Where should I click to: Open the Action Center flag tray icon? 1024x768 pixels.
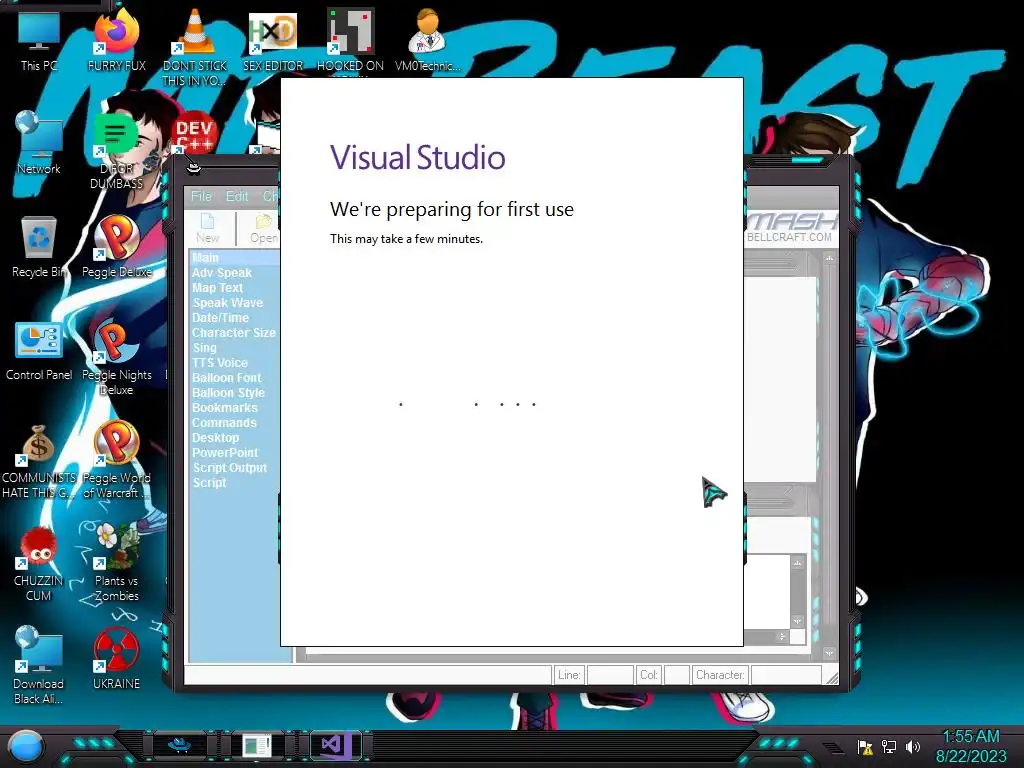[x=865, y=747]
